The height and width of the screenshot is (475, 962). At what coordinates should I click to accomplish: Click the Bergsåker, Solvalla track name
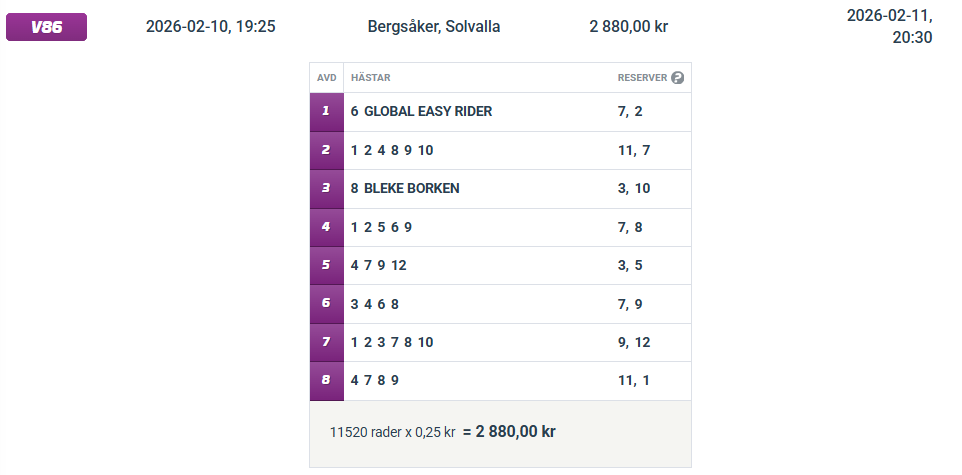click(434, 27)
